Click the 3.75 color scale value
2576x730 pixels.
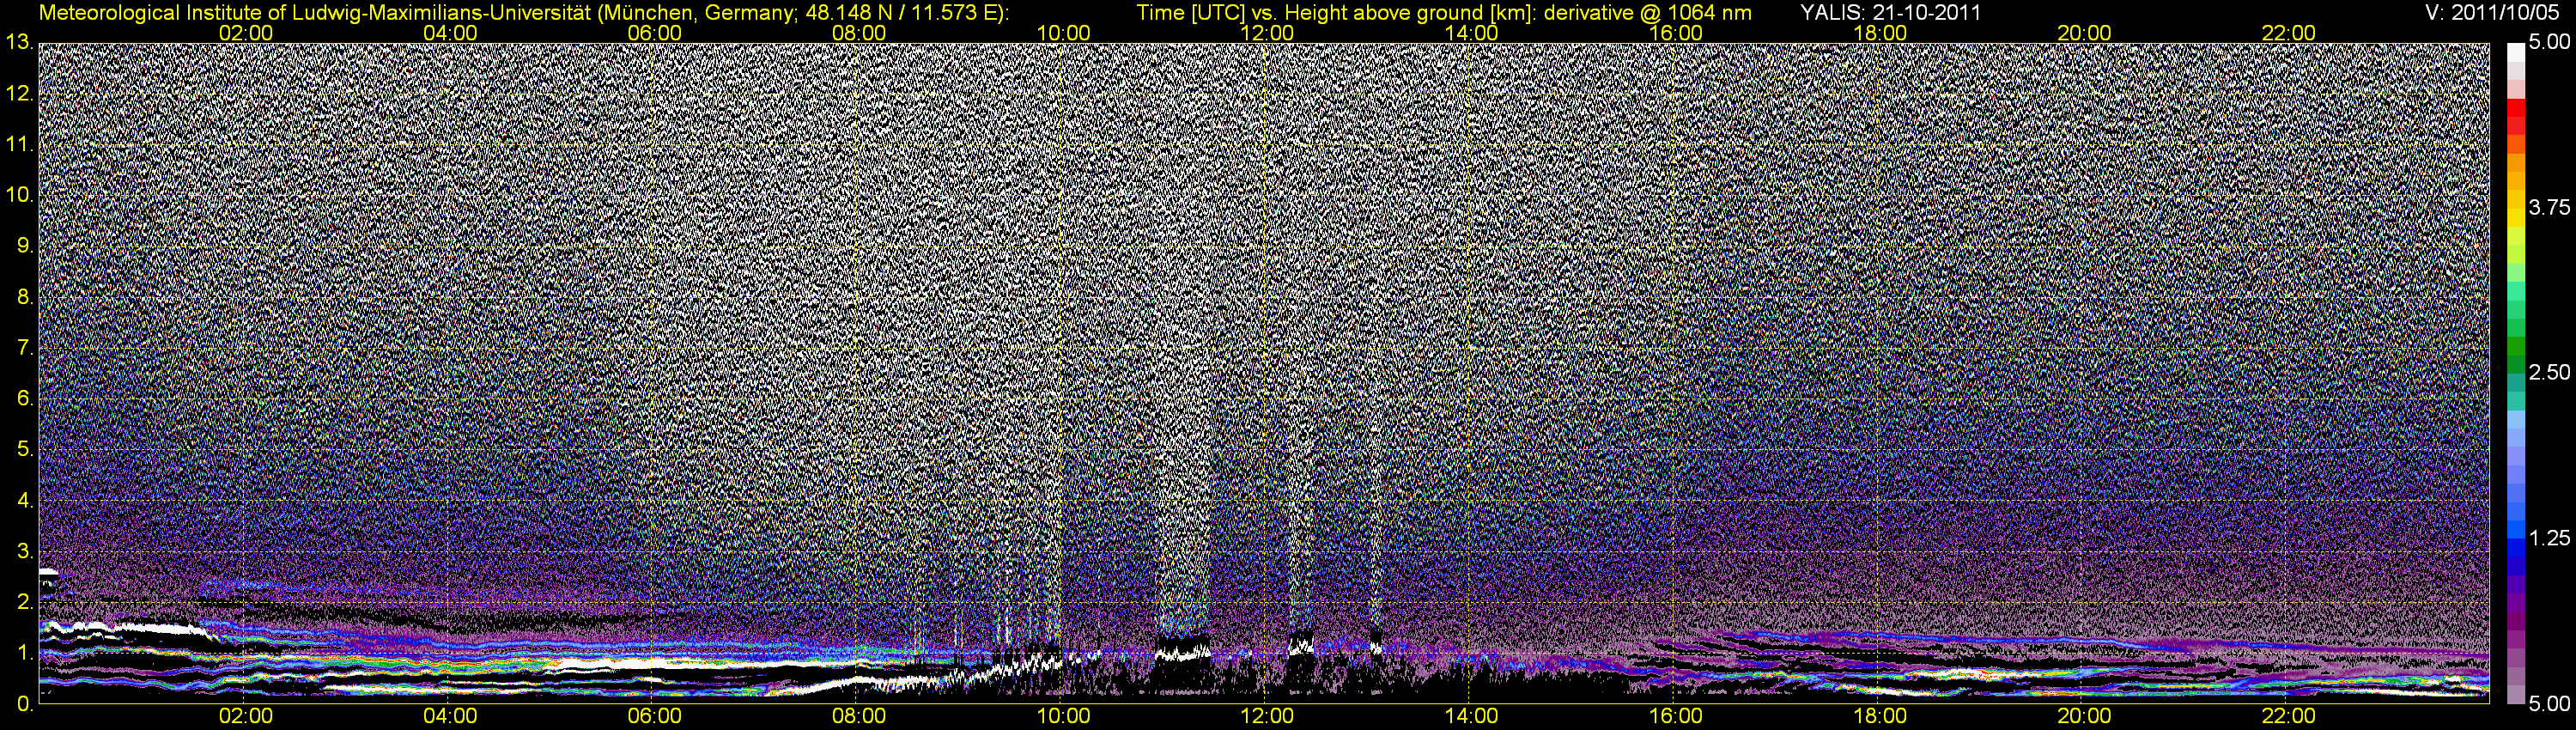coord(2549,207)
